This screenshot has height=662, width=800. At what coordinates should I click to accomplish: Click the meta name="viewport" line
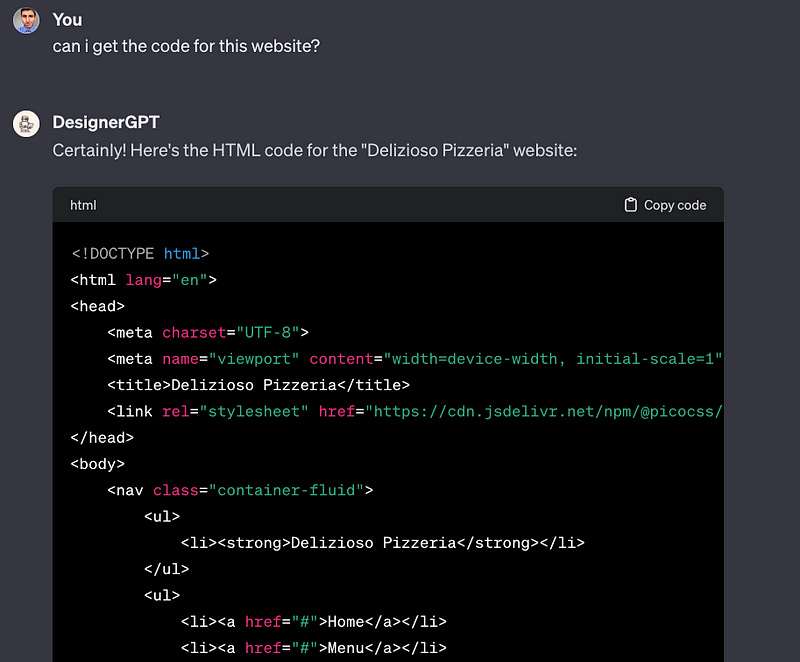pyautogui.click(x=415, y=359)
